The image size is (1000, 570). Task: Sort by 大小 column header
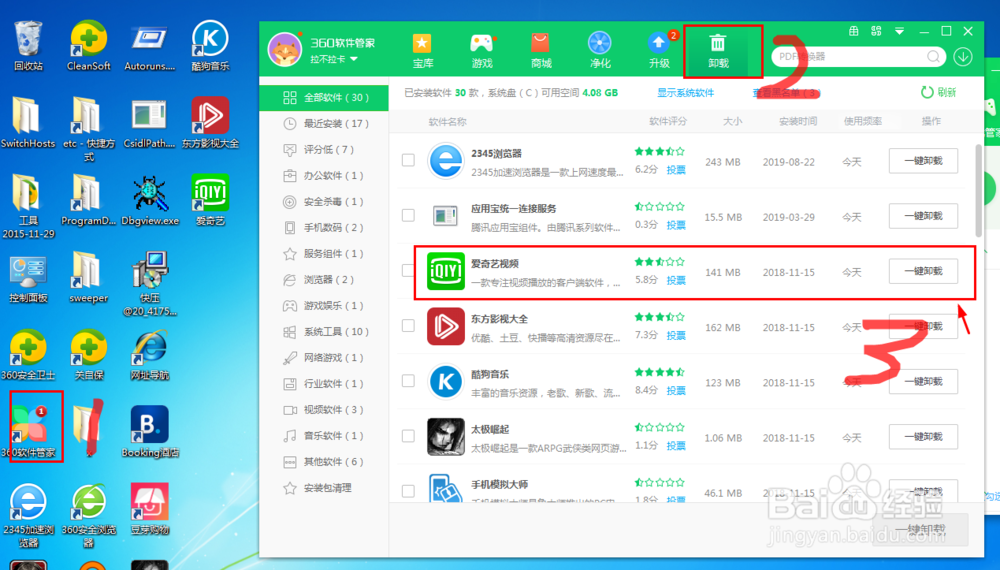point(732,121)
